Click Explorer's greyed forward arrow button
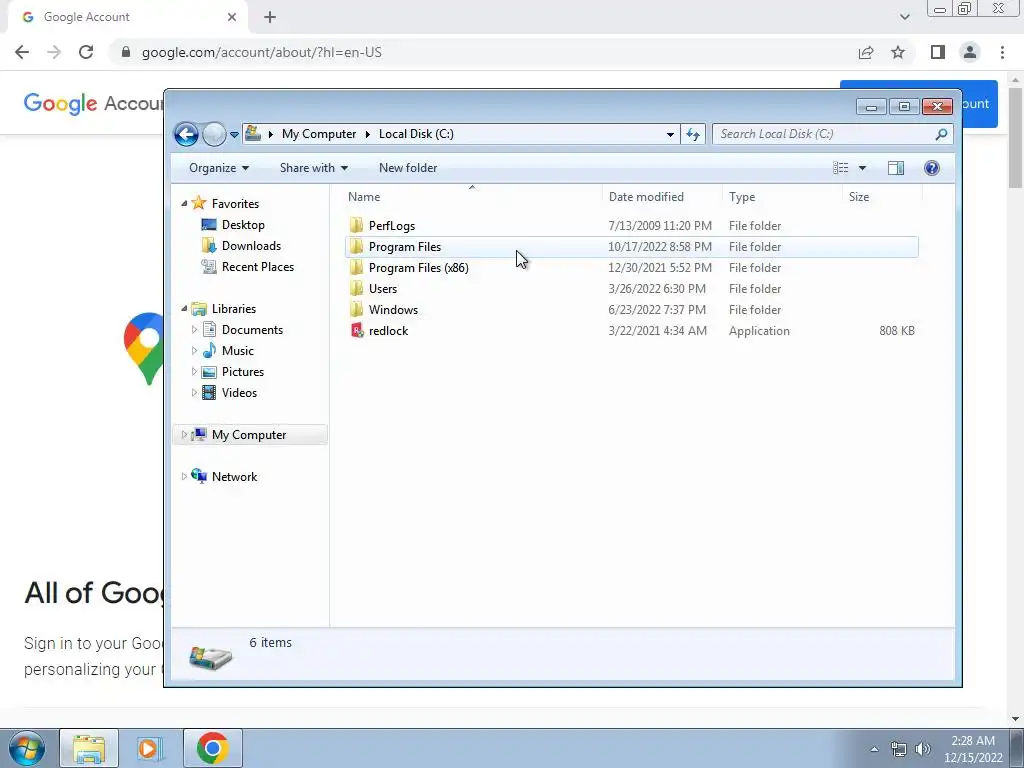Viewport: 1024px width, 768px height. tap(214, 135)
